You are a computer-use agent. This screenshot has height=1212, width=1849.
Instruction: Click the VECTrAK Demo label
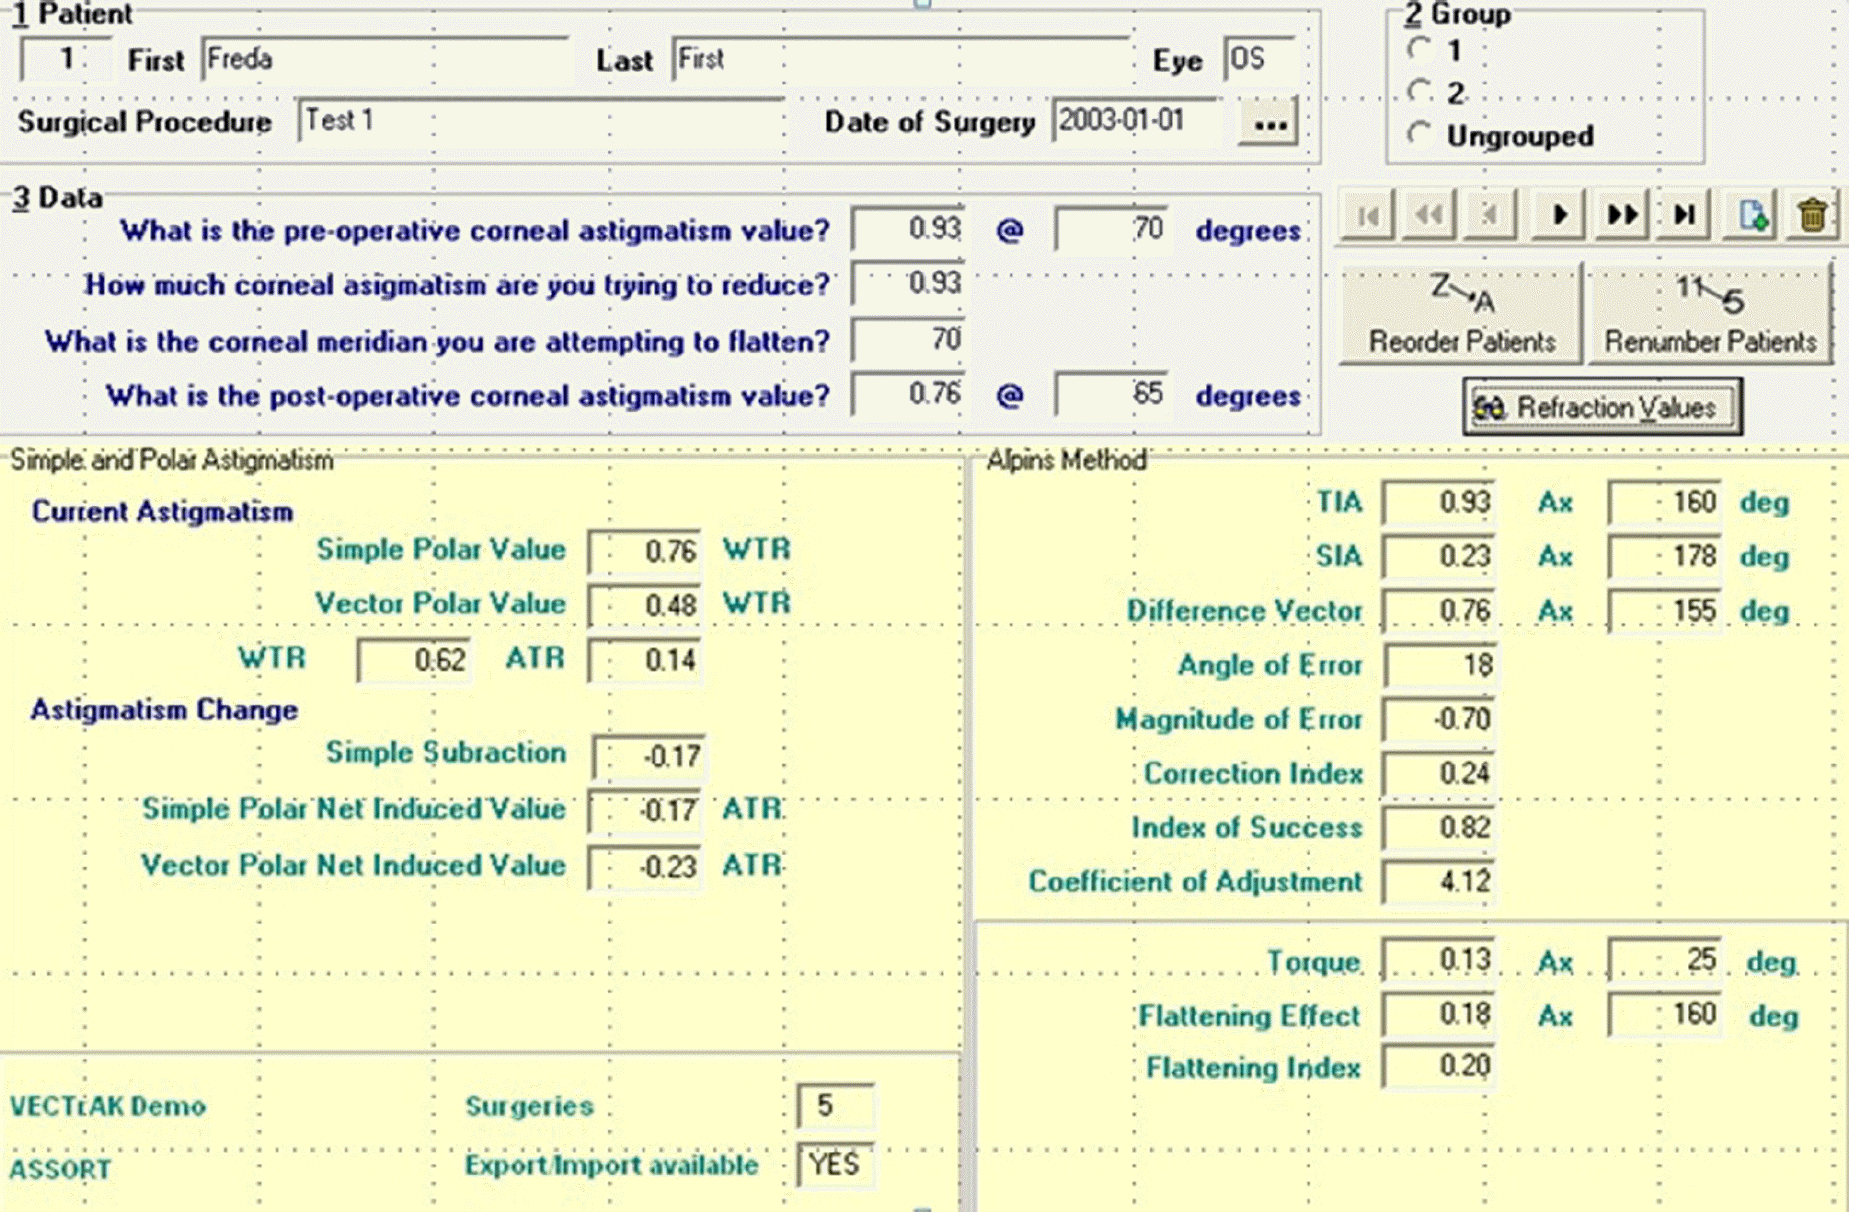(108, 1106)
